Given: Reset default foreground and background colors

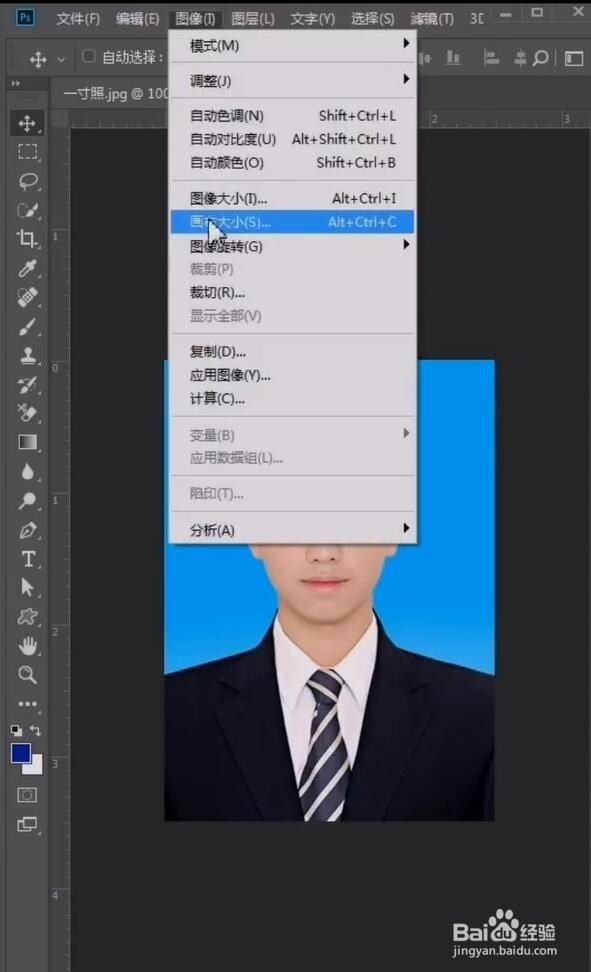Looking at the screenshot, I should 17,730.
